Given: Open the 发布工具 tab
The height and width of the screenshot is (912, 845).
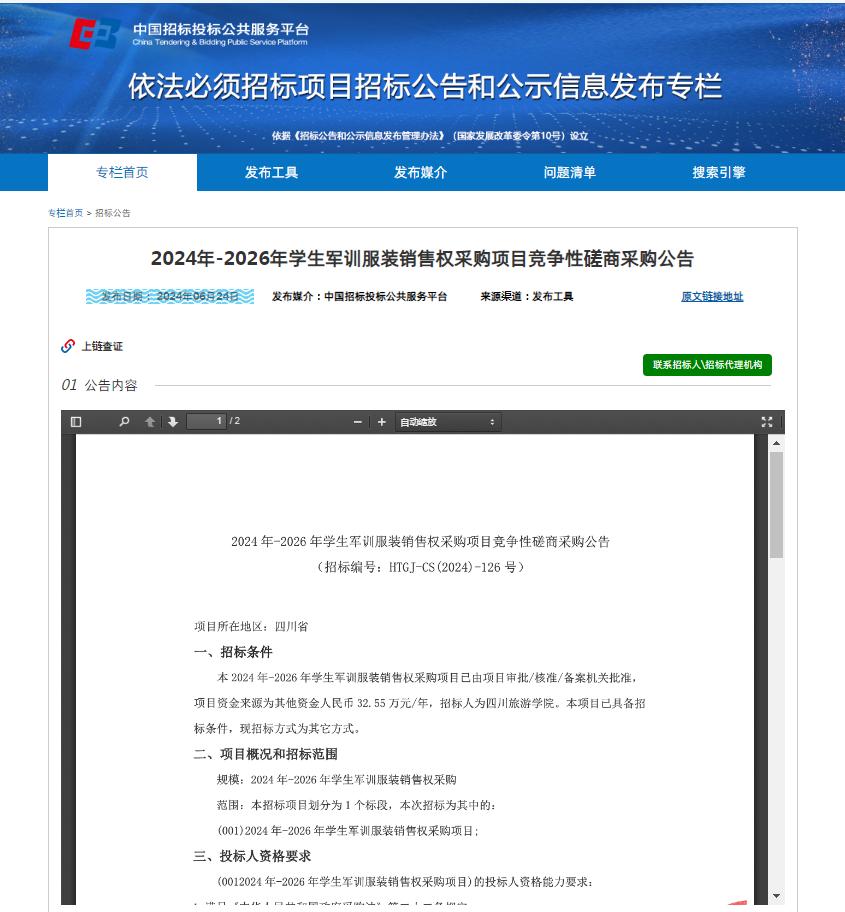Looking at the screenshot, I should (x=271, y=172).
